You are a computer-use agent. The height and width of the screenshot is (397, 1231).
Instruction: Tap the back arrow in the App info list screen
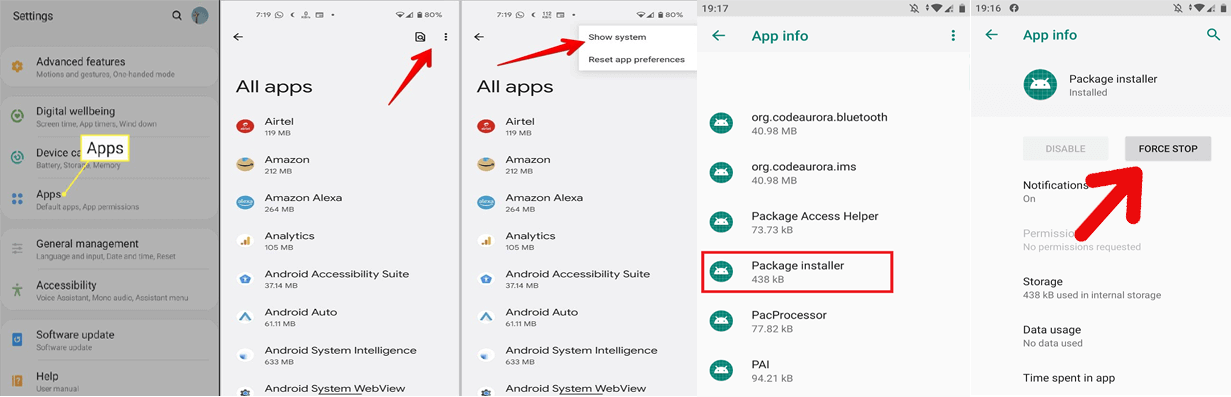pyautogui.click(x=718, y=35)
